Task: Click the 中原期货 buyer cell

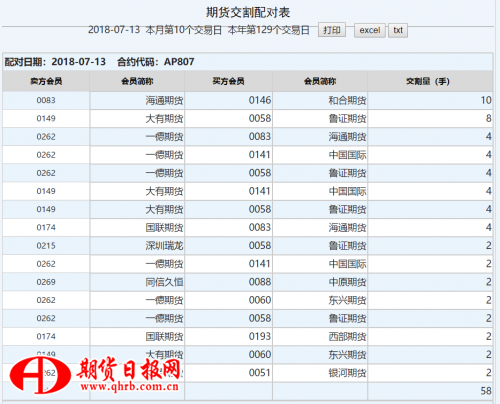Action: coord(320,282)
